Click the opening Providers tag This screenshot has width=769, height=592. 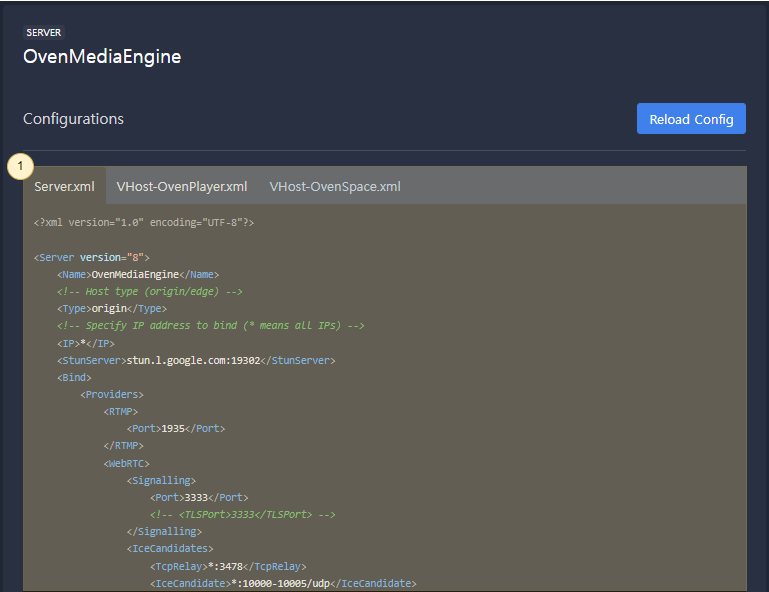pyautogui.click(x=112, y=395)
